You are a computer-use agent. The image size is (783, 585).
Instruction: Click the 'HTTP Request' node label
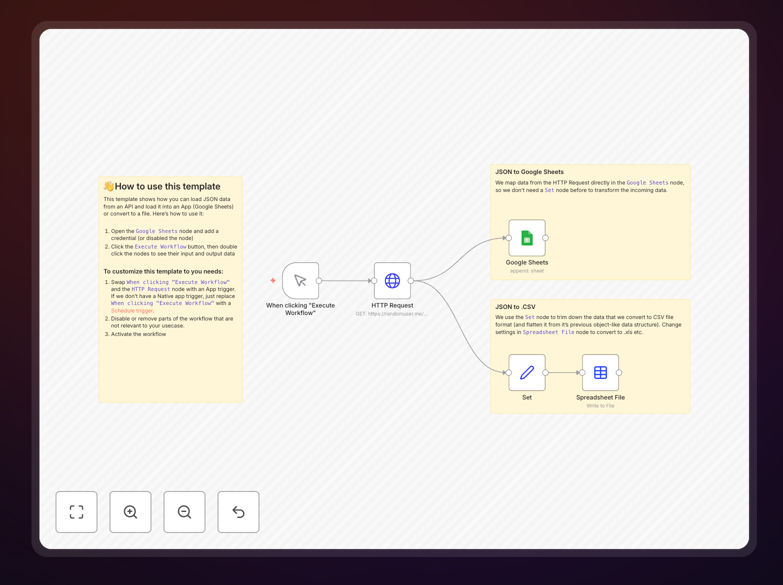pos(392,305)
